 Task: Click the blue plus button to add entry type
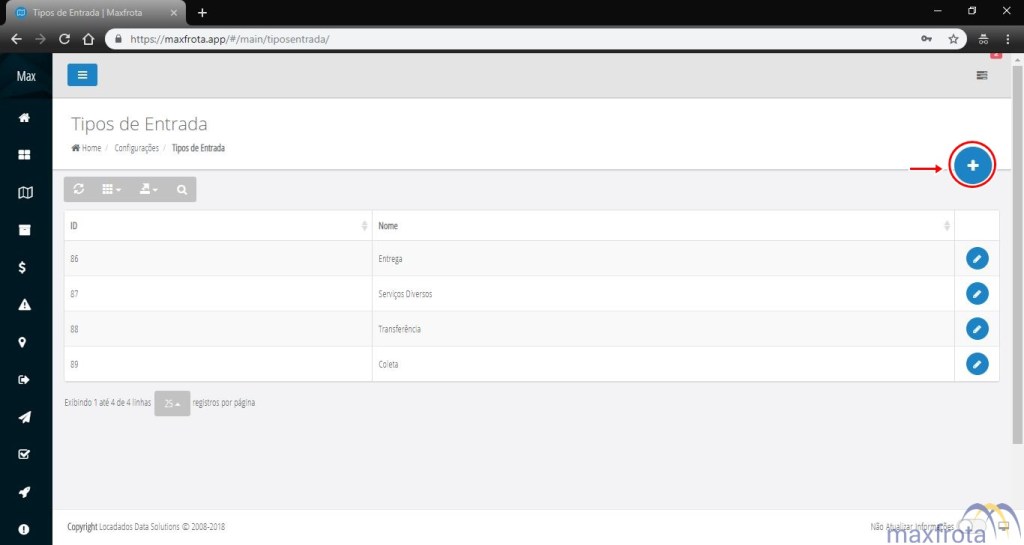972,165
